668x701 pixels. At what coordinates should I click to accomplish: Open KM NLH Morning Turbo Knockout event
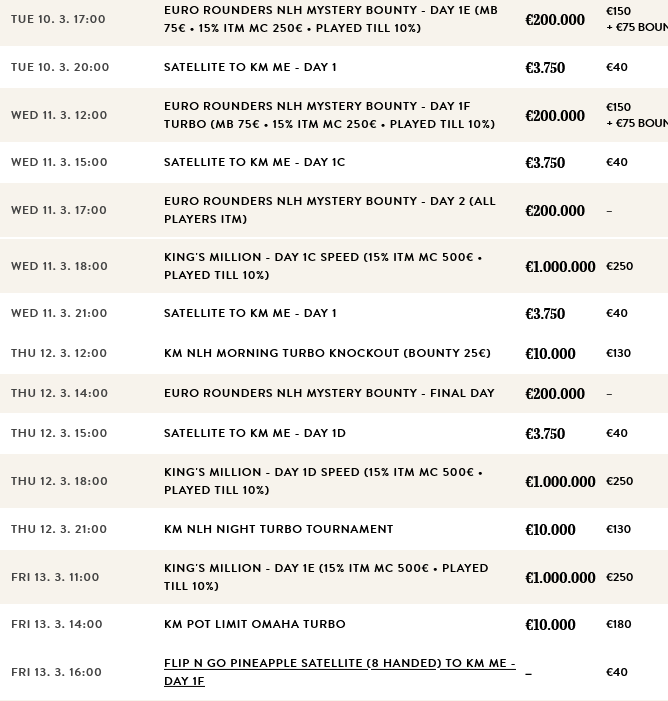pyautogui.click(x=327, y=353)
